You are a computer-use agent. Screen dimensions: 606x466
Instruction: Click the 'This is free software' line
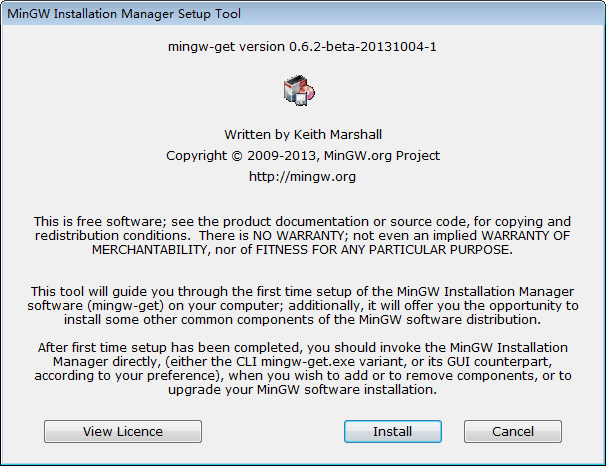point(302,221)
